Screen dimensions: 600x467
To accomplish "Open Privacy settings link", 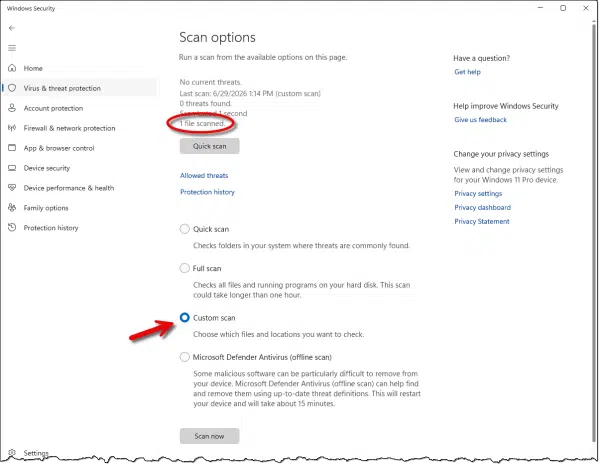I will 478,193.
